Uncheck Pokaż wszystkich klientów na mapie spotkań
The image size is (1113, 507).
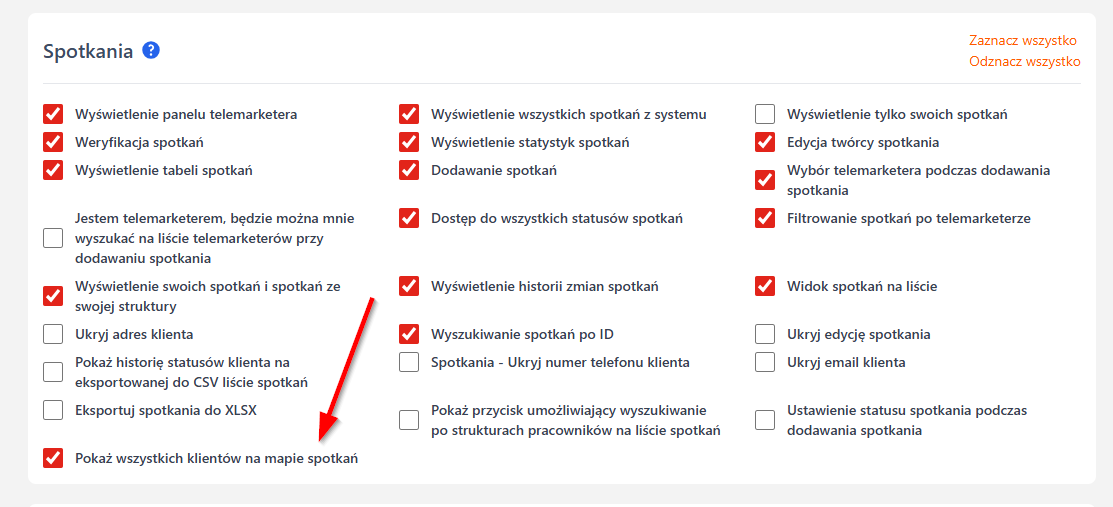pos(53,458)
